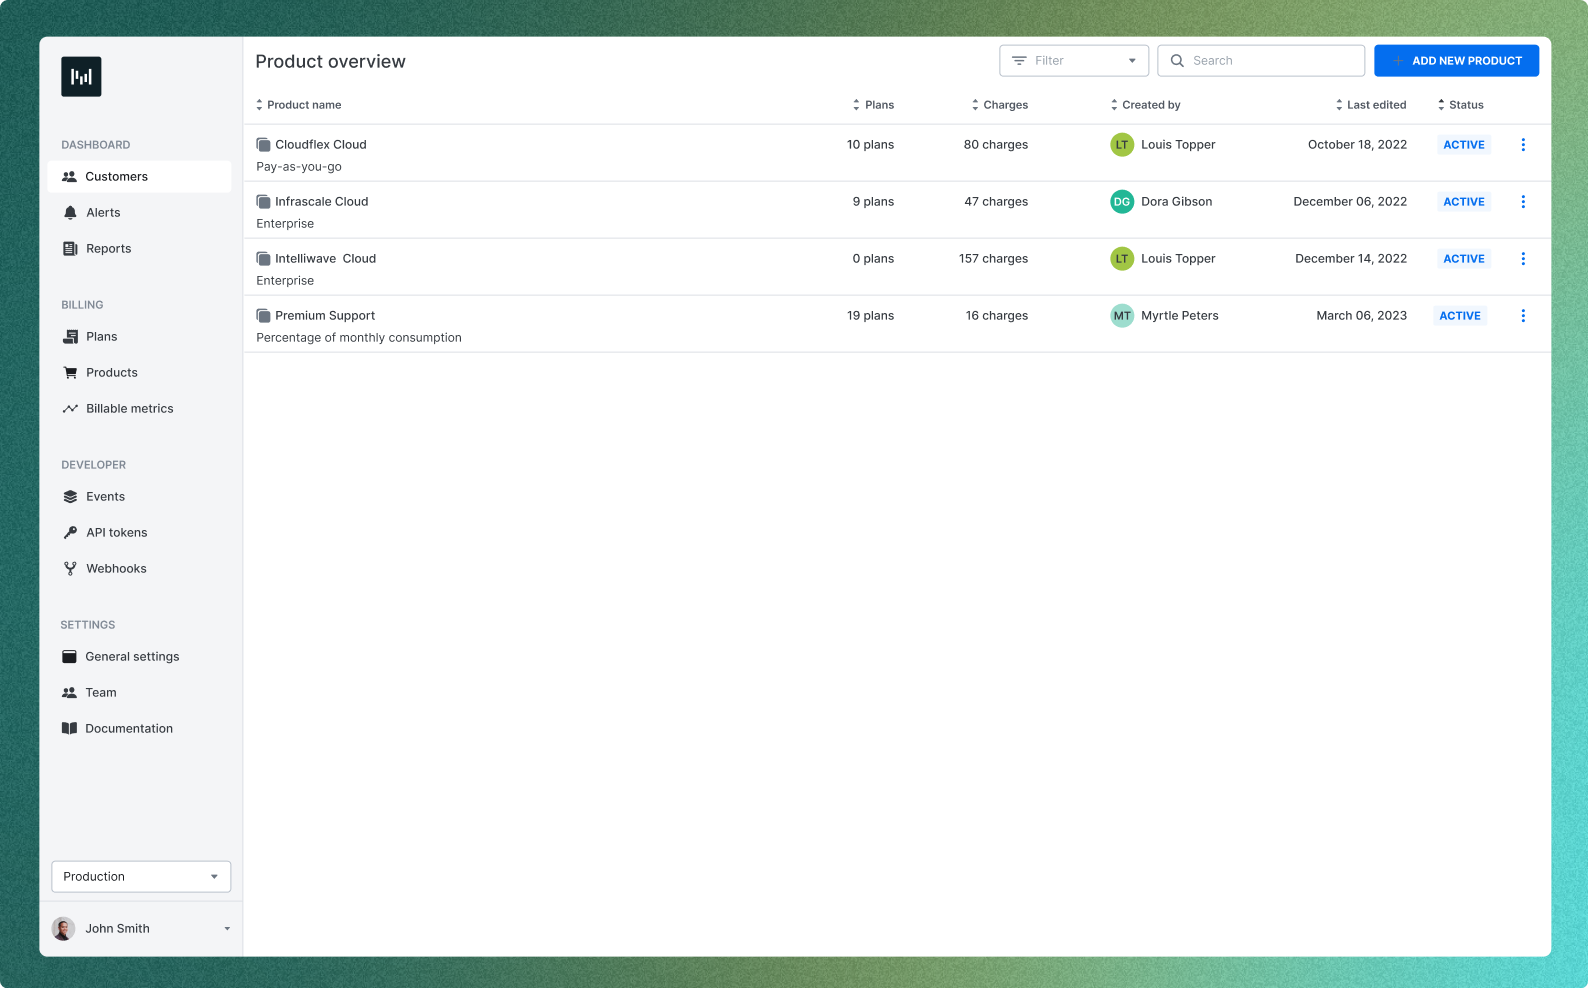
Task: Open the more options menu for Infrascale Cloud
Action: pos(1523,202)
